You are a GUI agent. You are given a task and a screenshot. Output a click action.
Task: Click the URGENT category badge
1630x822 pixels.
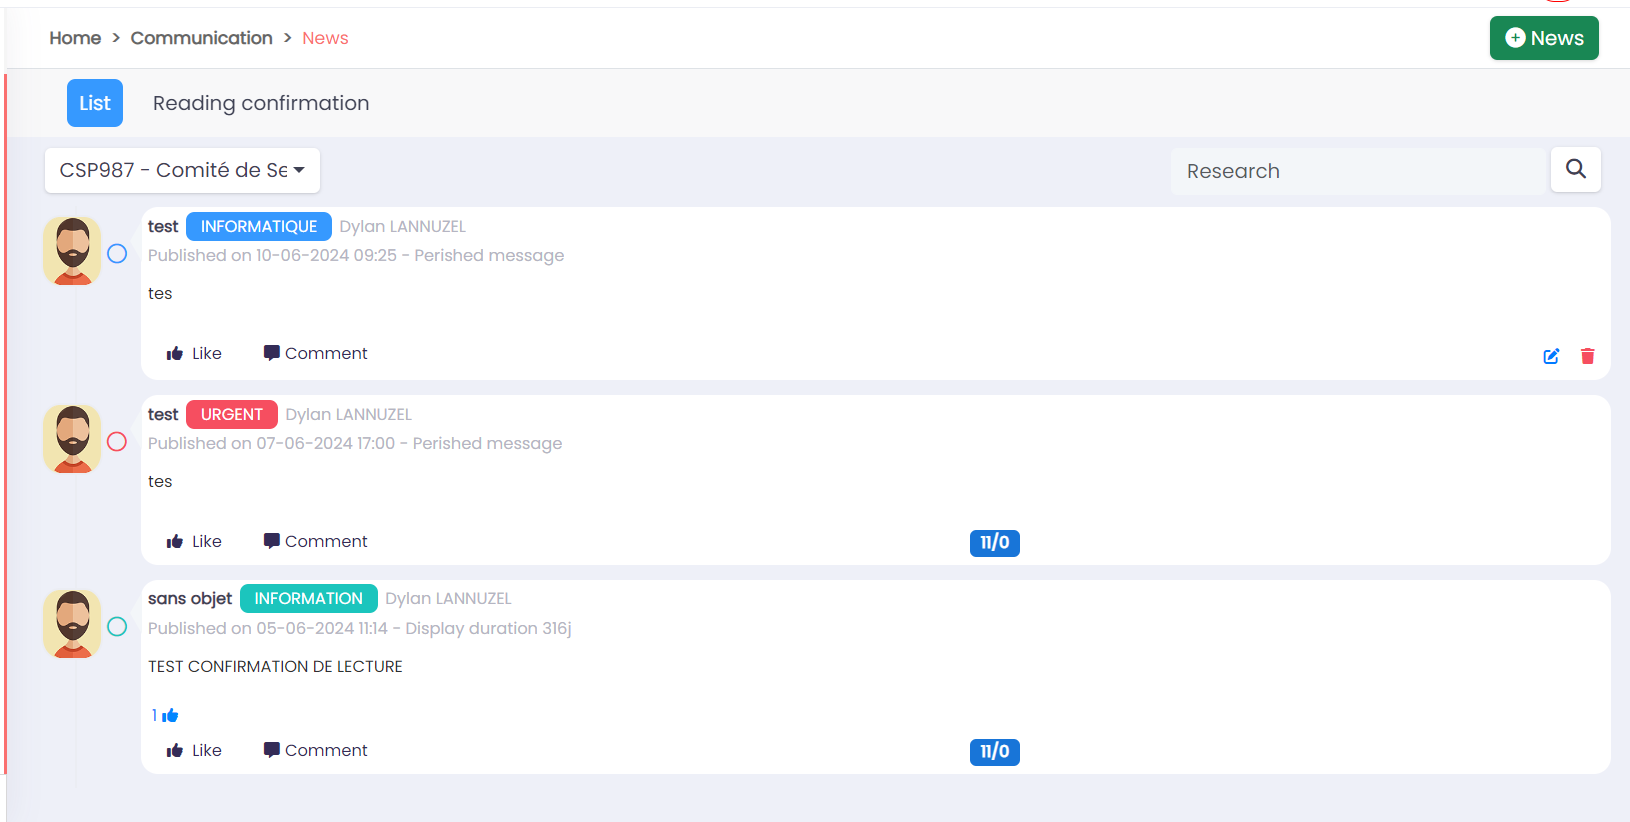coord(232,415)
